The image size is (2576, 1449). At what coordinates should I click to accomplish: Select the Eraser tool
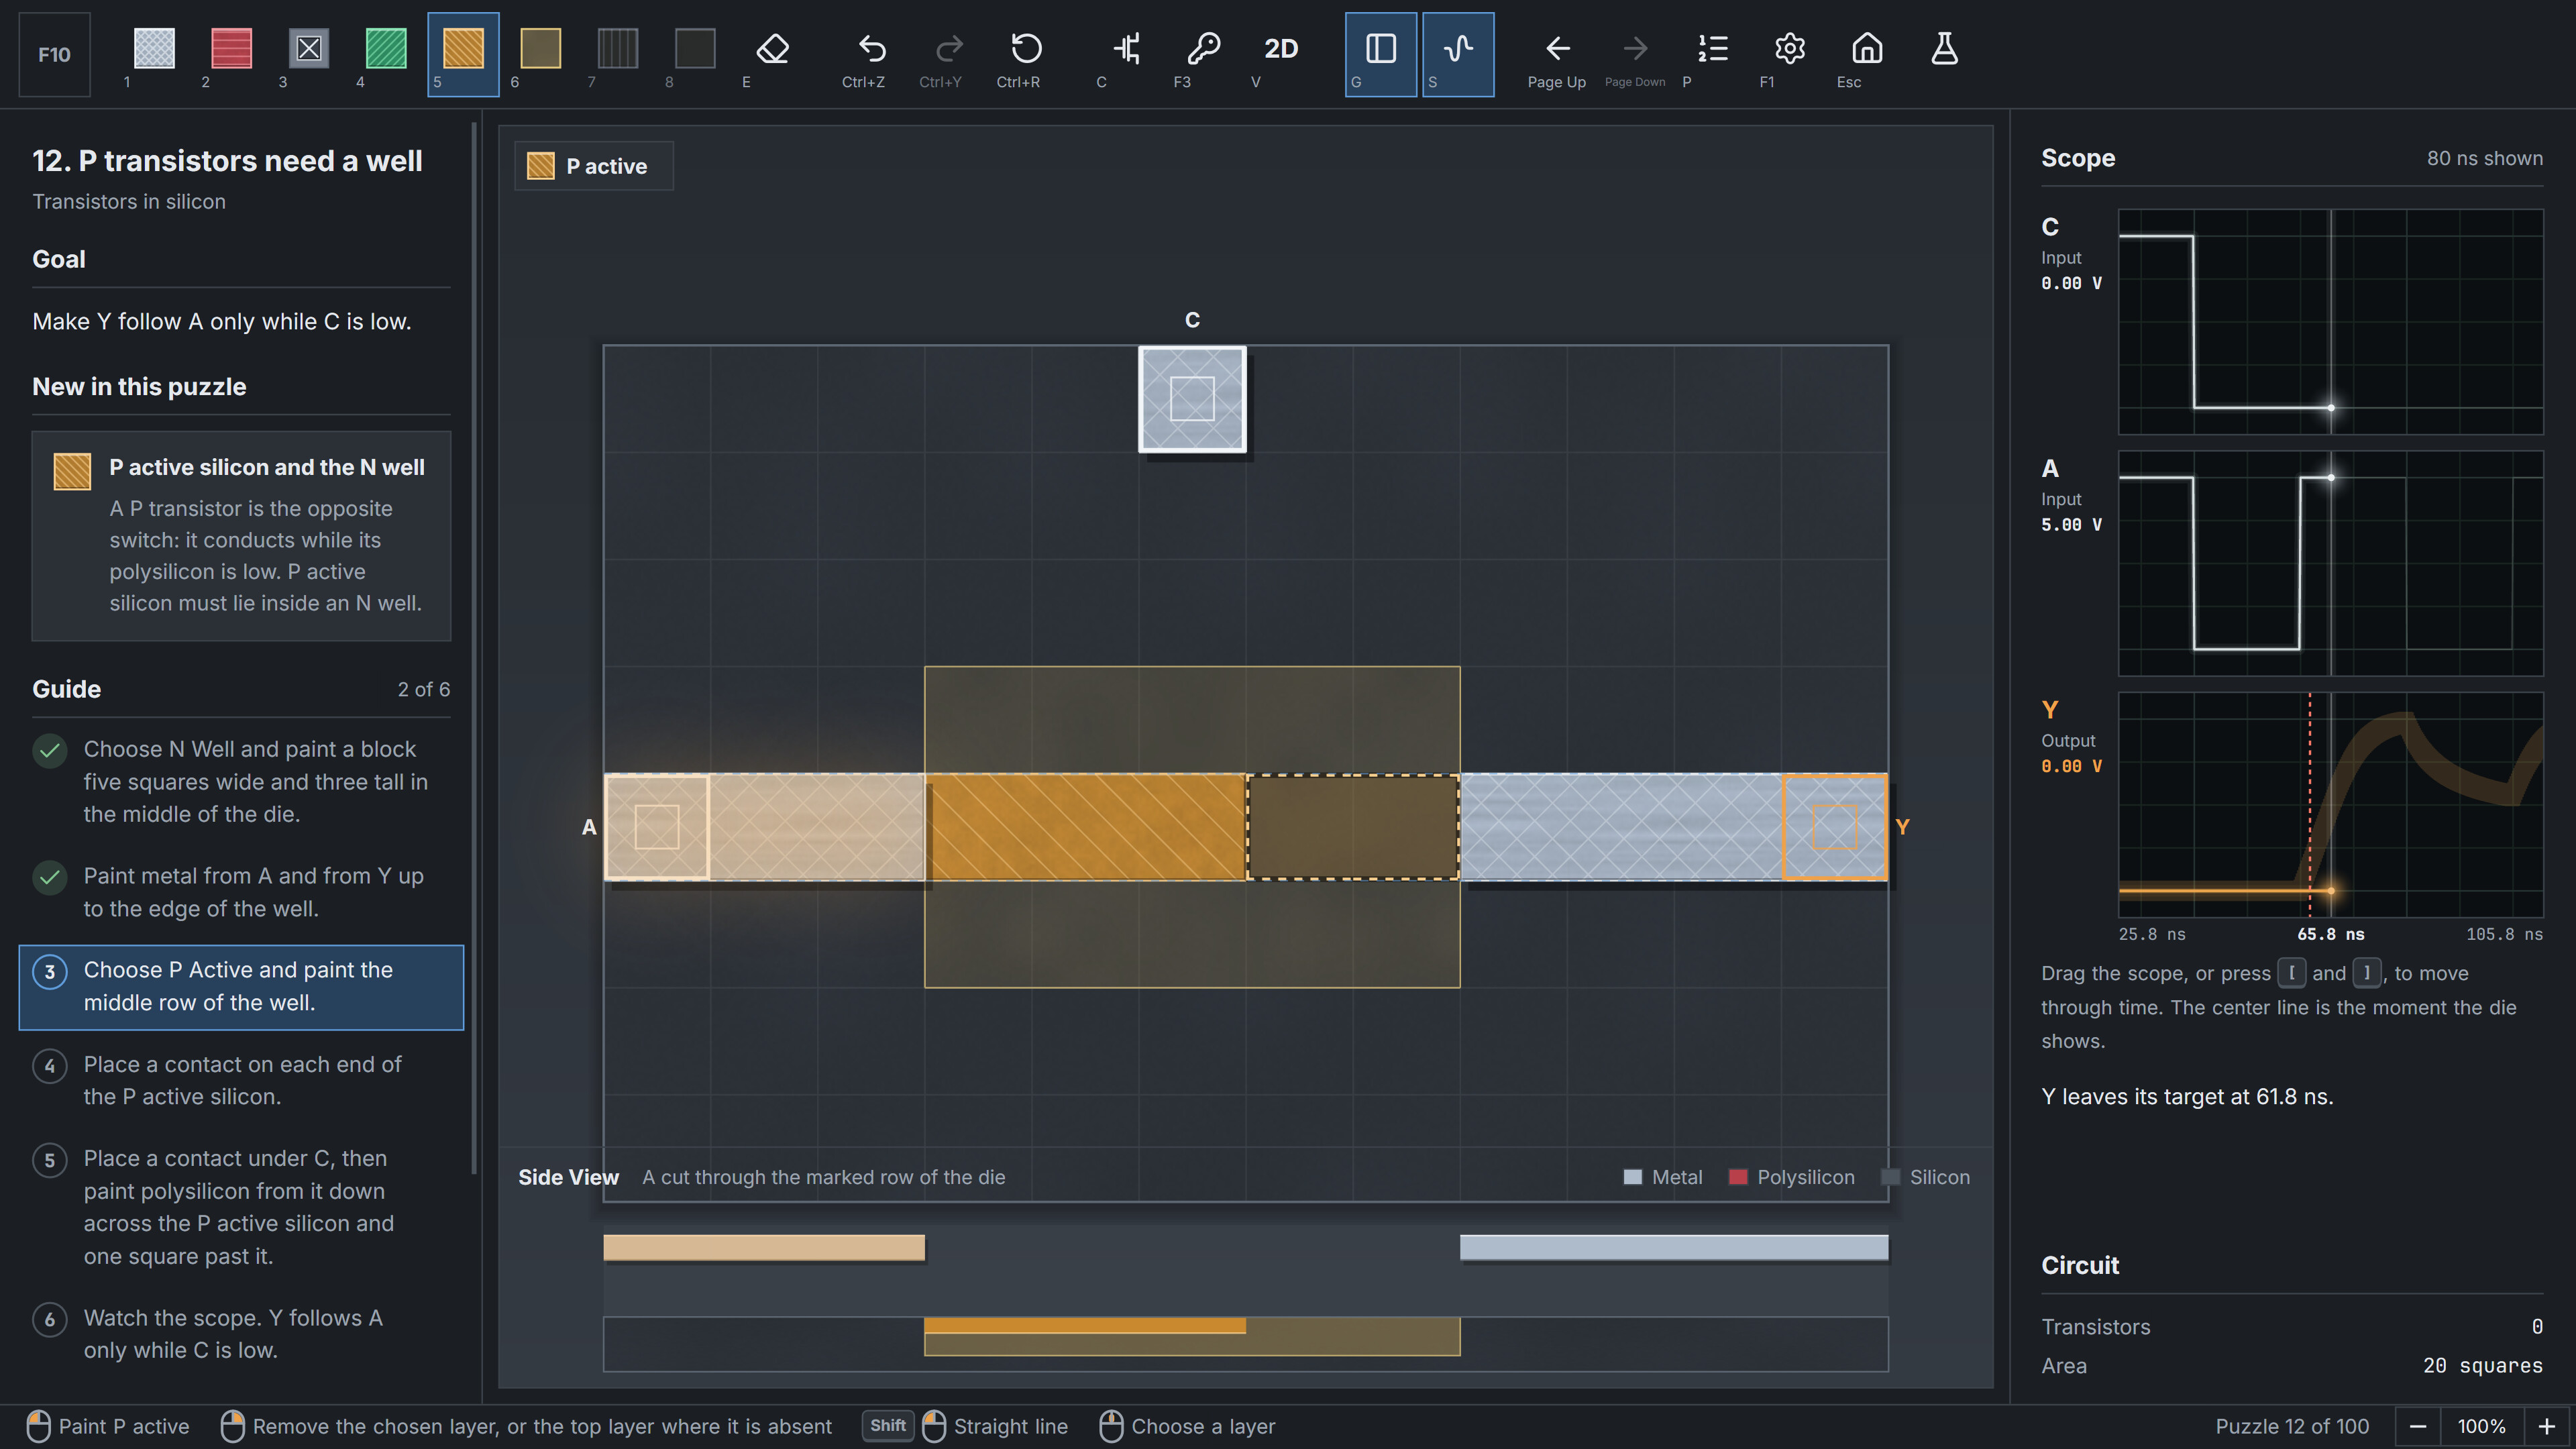point(772,54)
